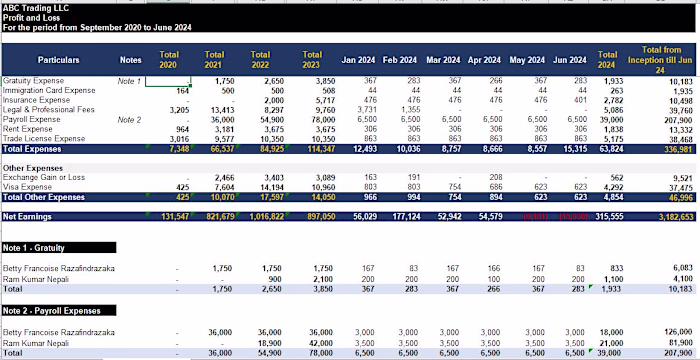
Task: Click the 'Jun 2024' column header
Action: tap(570, 60)
